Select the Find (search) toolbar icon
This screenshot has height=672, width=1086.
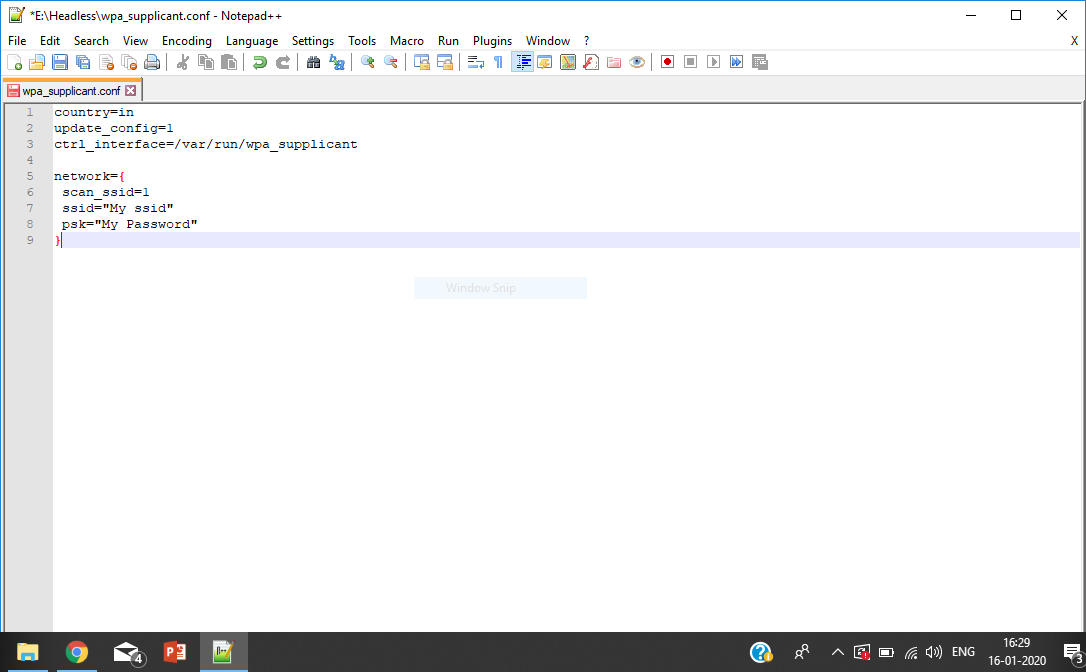(x=312, y=61)
